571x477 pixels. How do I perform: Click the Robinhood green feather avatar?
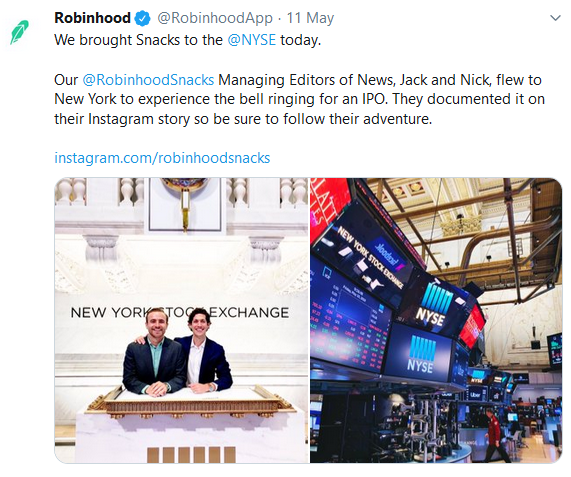[x=19, y=32]
